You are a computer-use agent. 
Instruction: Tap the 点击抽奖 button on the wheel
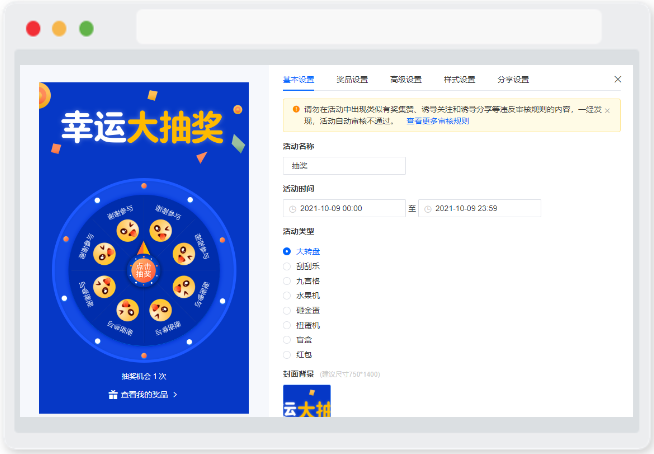click(143, 270)
